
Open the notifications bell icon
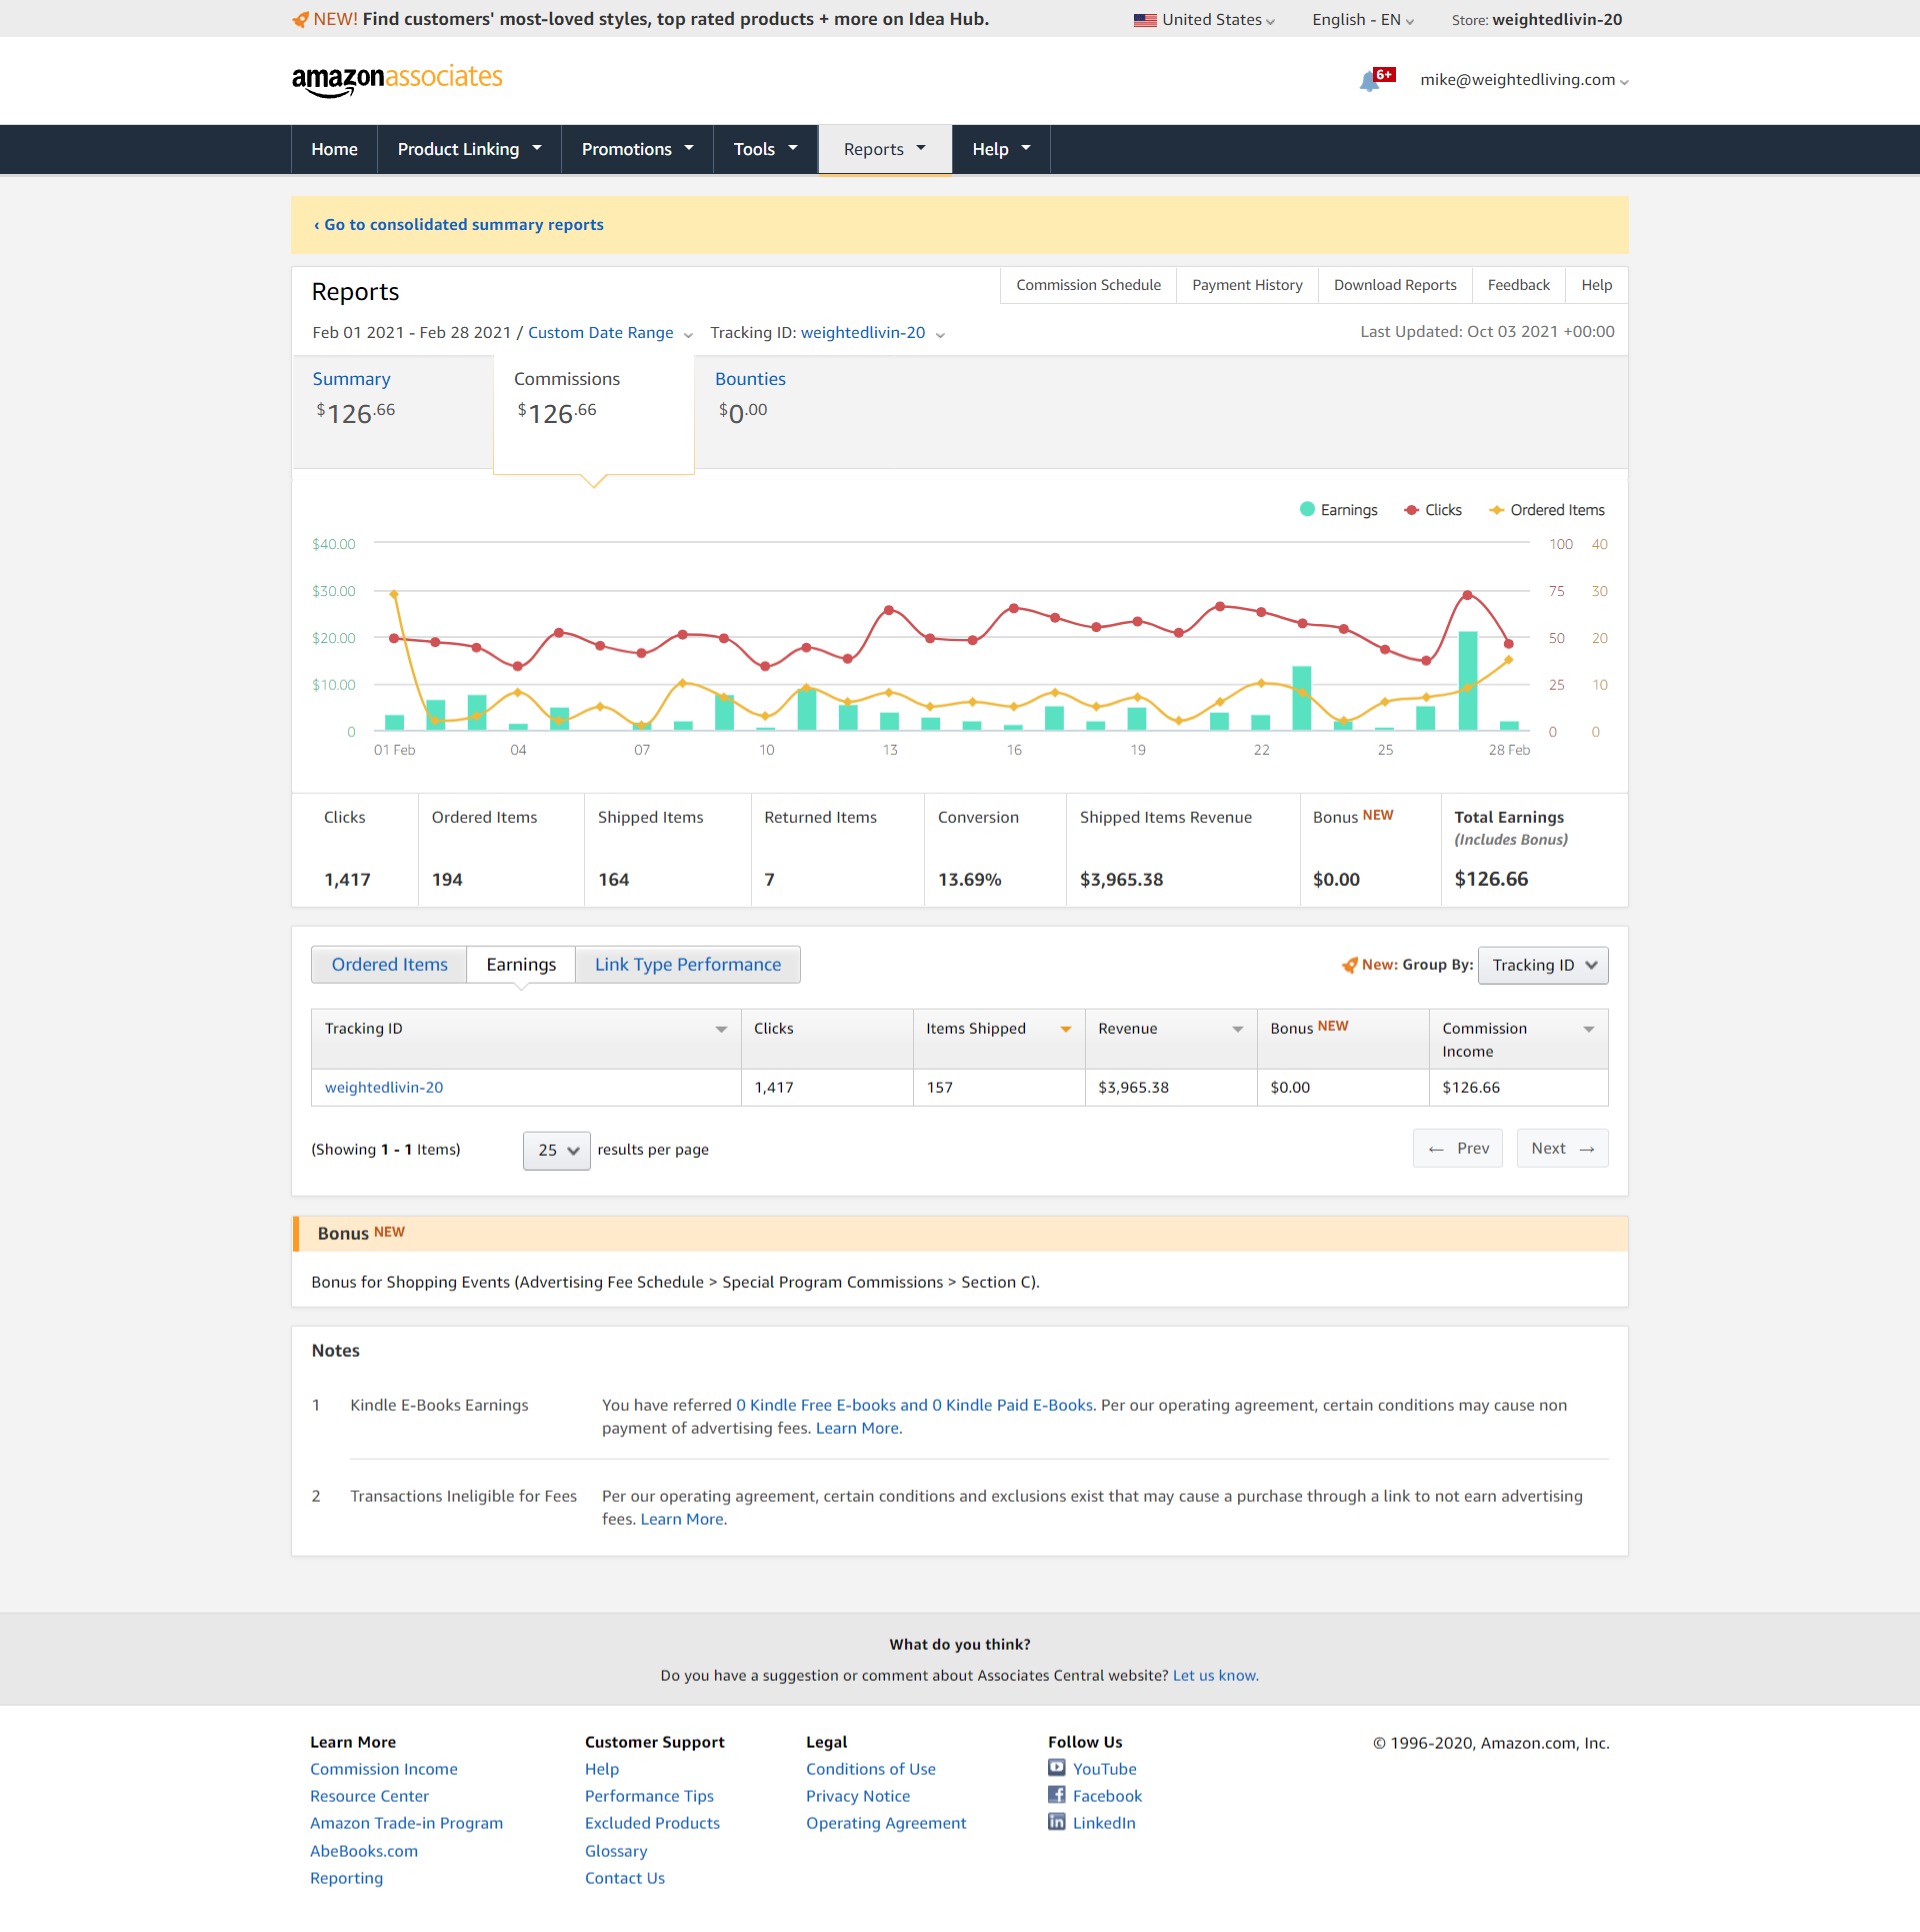[x=1369, y=82]
